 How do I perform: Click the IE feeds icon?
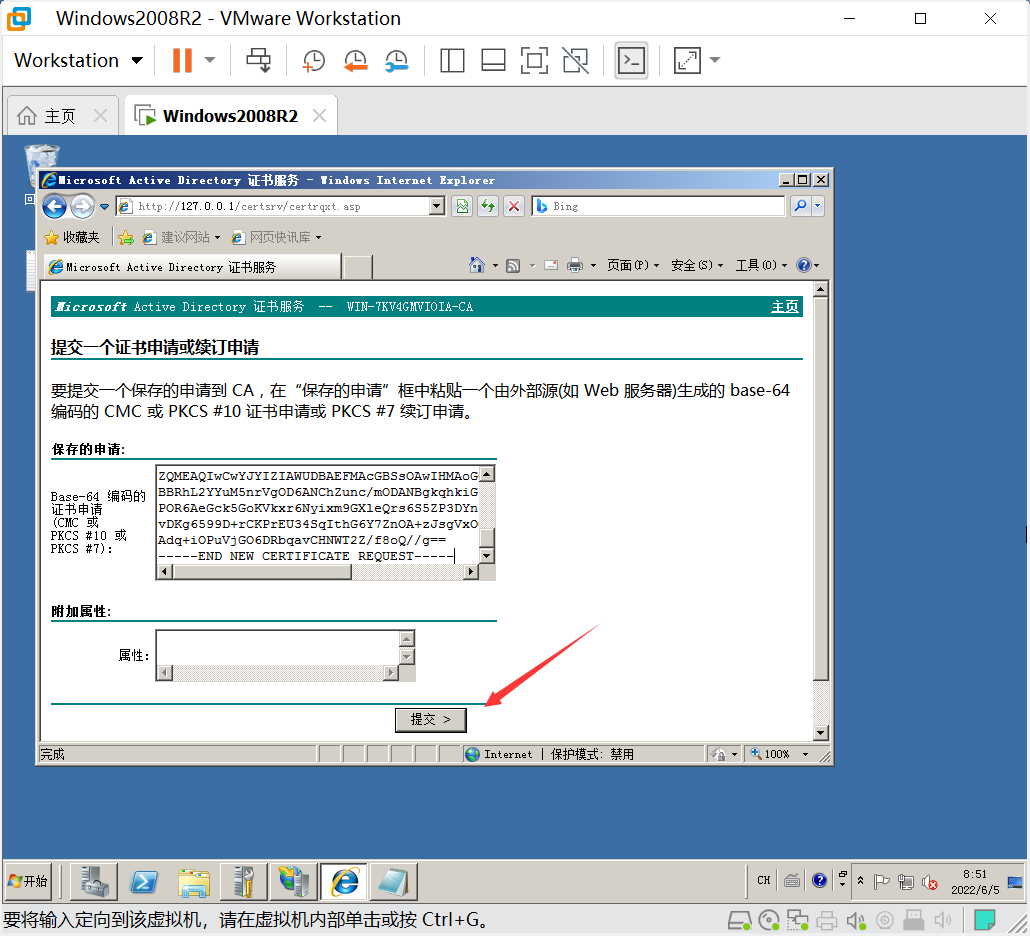pos(513,265)
